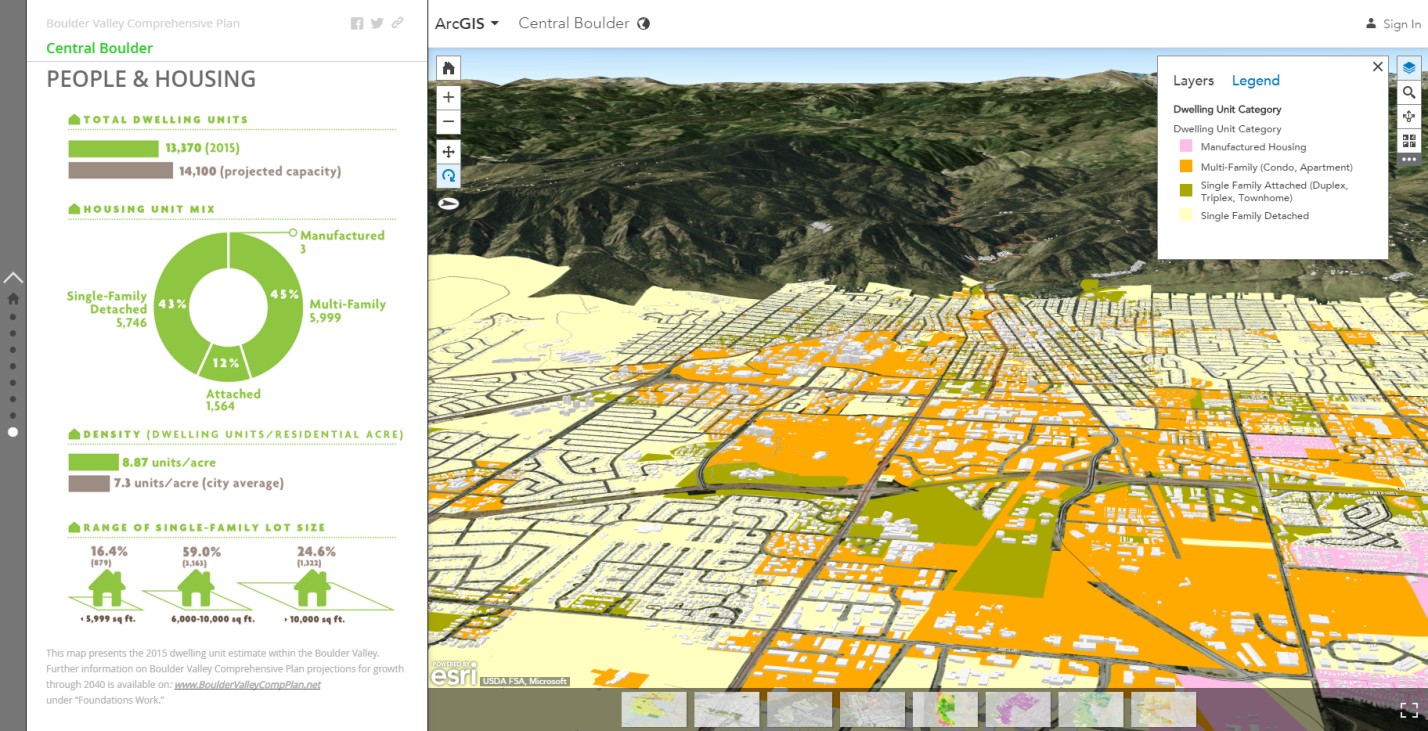Switch to the Layers tab
The height and width of the screenshot is (731, 1428).
pyautogui.click(x=1193, y=81)
